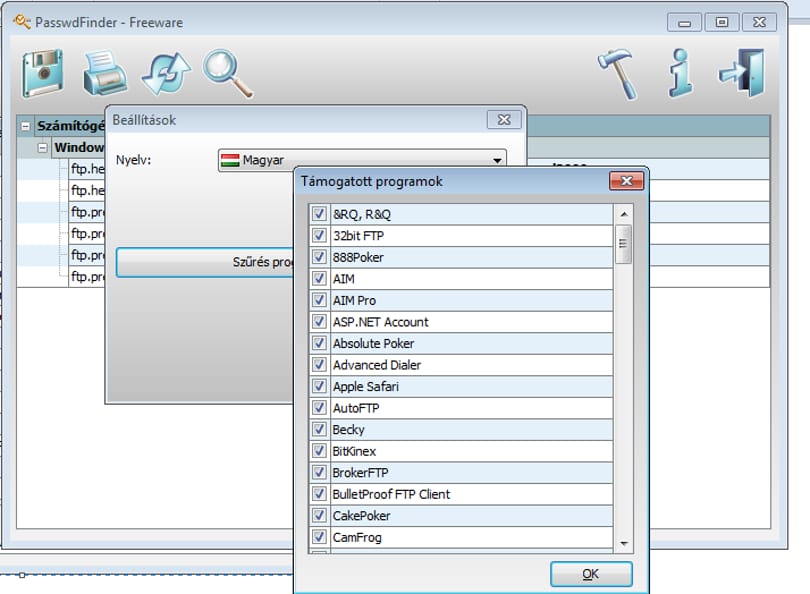Disable the ASP.NET Account checkbox
Viewport: 810px width, 594px height.
pos(319,321)
